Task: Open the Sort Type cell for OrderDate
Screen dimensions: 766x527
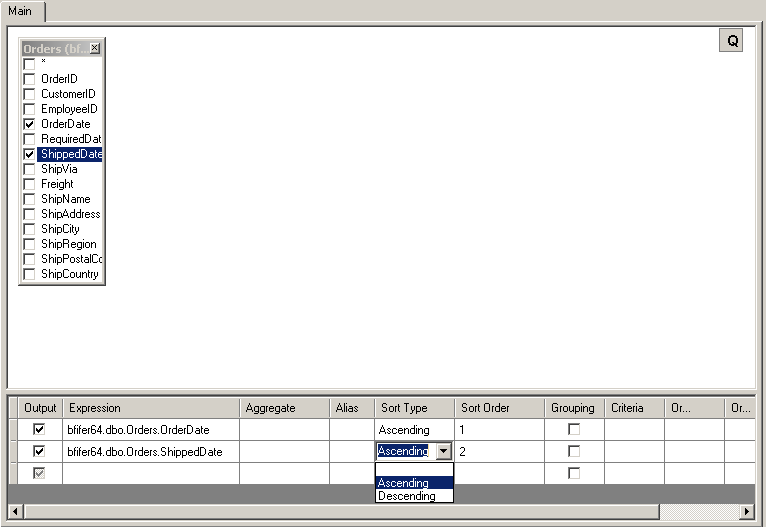Action: (414, 430)
